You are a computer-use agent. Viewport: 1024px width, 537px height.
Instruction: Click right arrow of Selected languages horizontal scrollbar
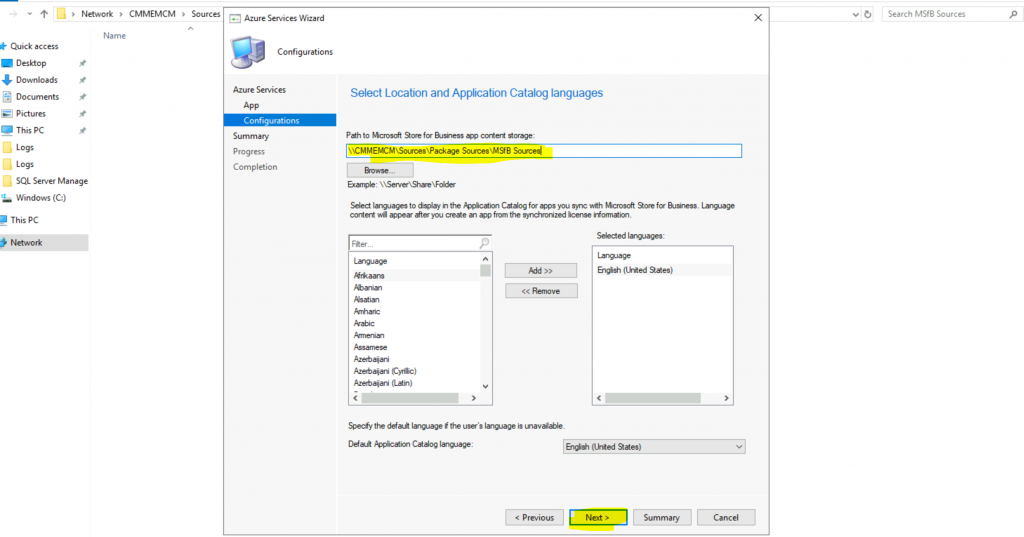coord(726,398)
